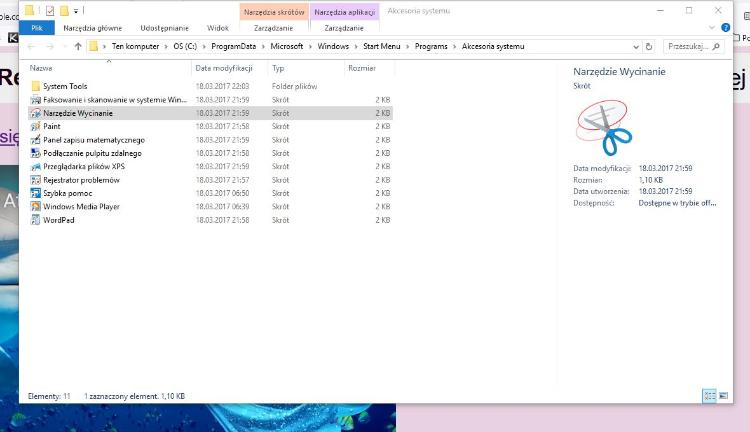Select the WordPad shortcut icon
750x432 pixels.
tap(36, 220)
